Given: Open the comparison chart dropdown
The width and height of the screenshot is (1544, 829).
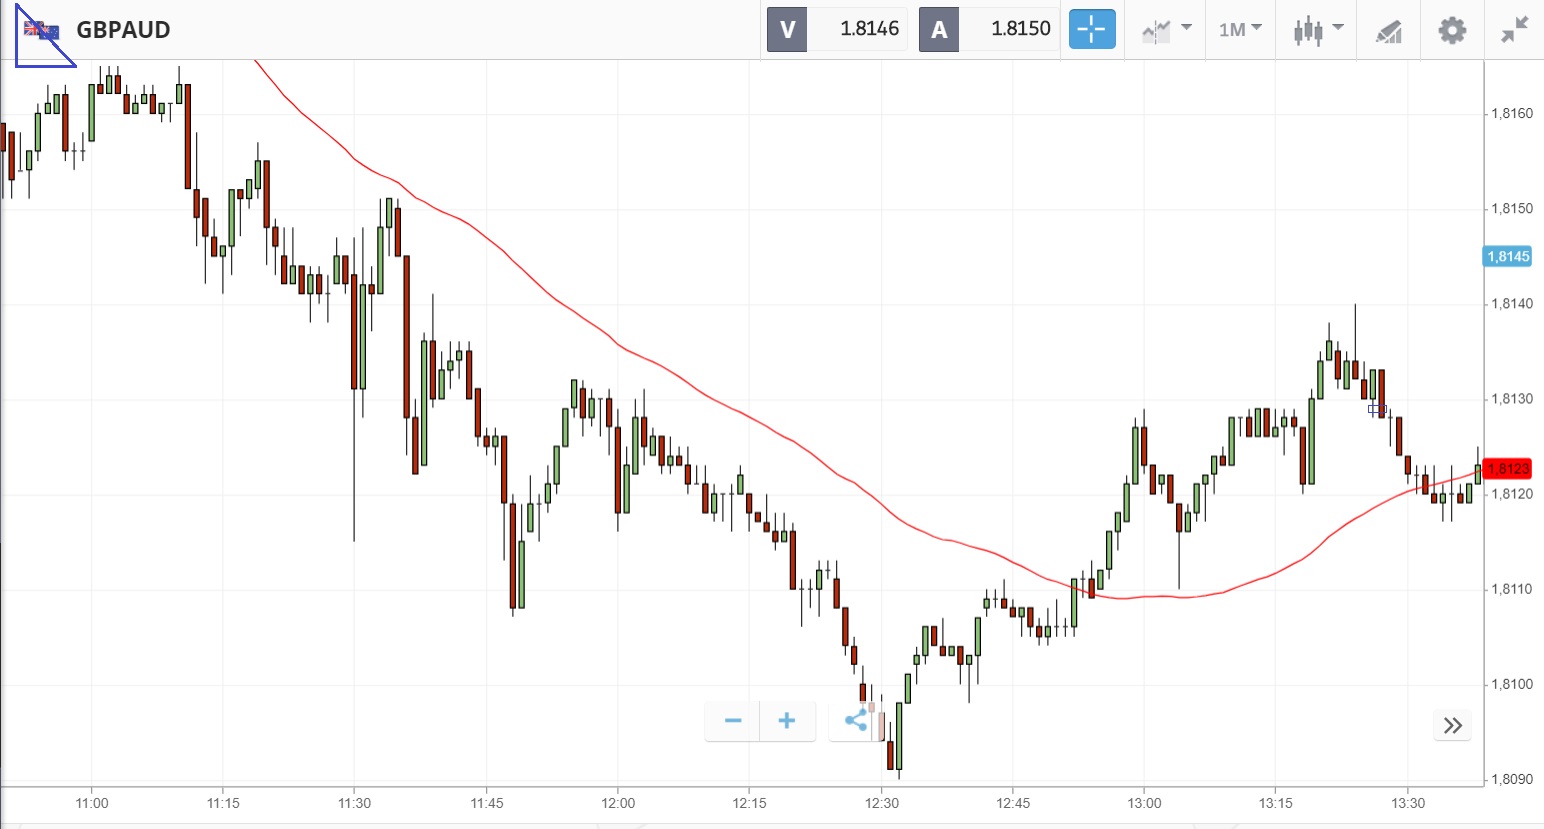Looking at the screenshot, I should click(1166, 30).
